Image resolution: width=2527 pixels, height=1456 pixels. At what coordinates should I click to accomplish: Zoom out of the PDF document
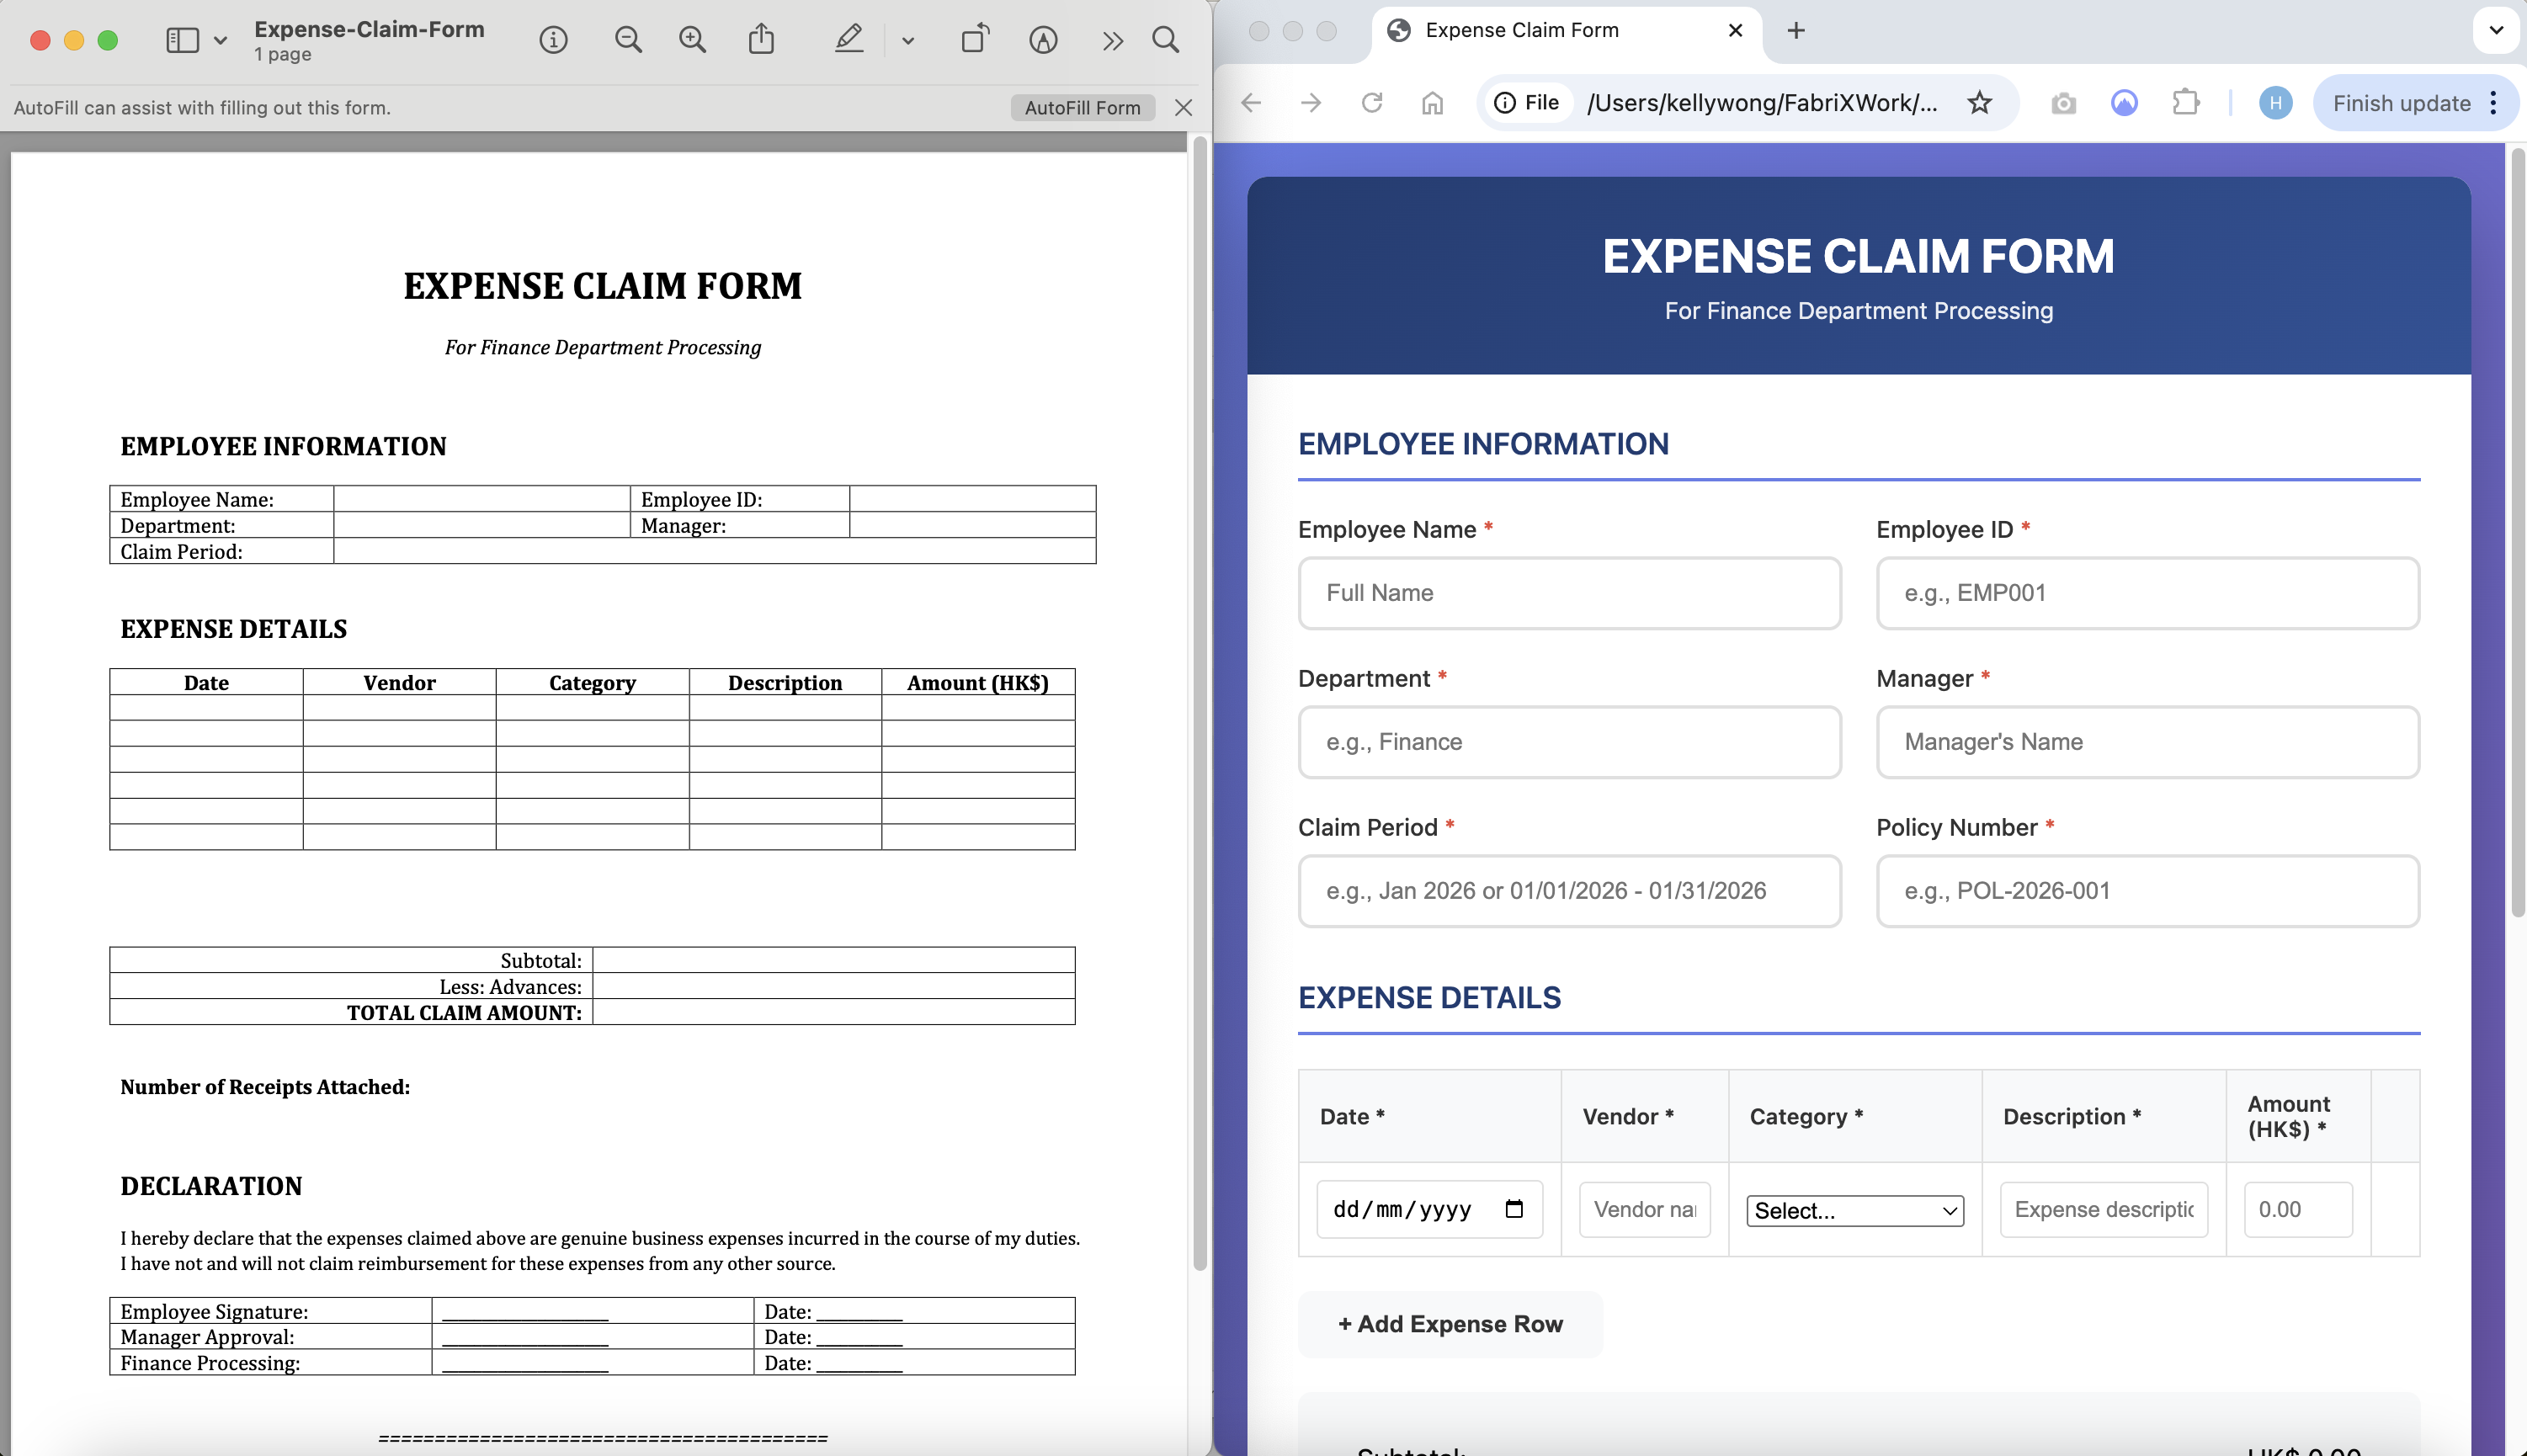pyautogui.click(x=628, y=39)
